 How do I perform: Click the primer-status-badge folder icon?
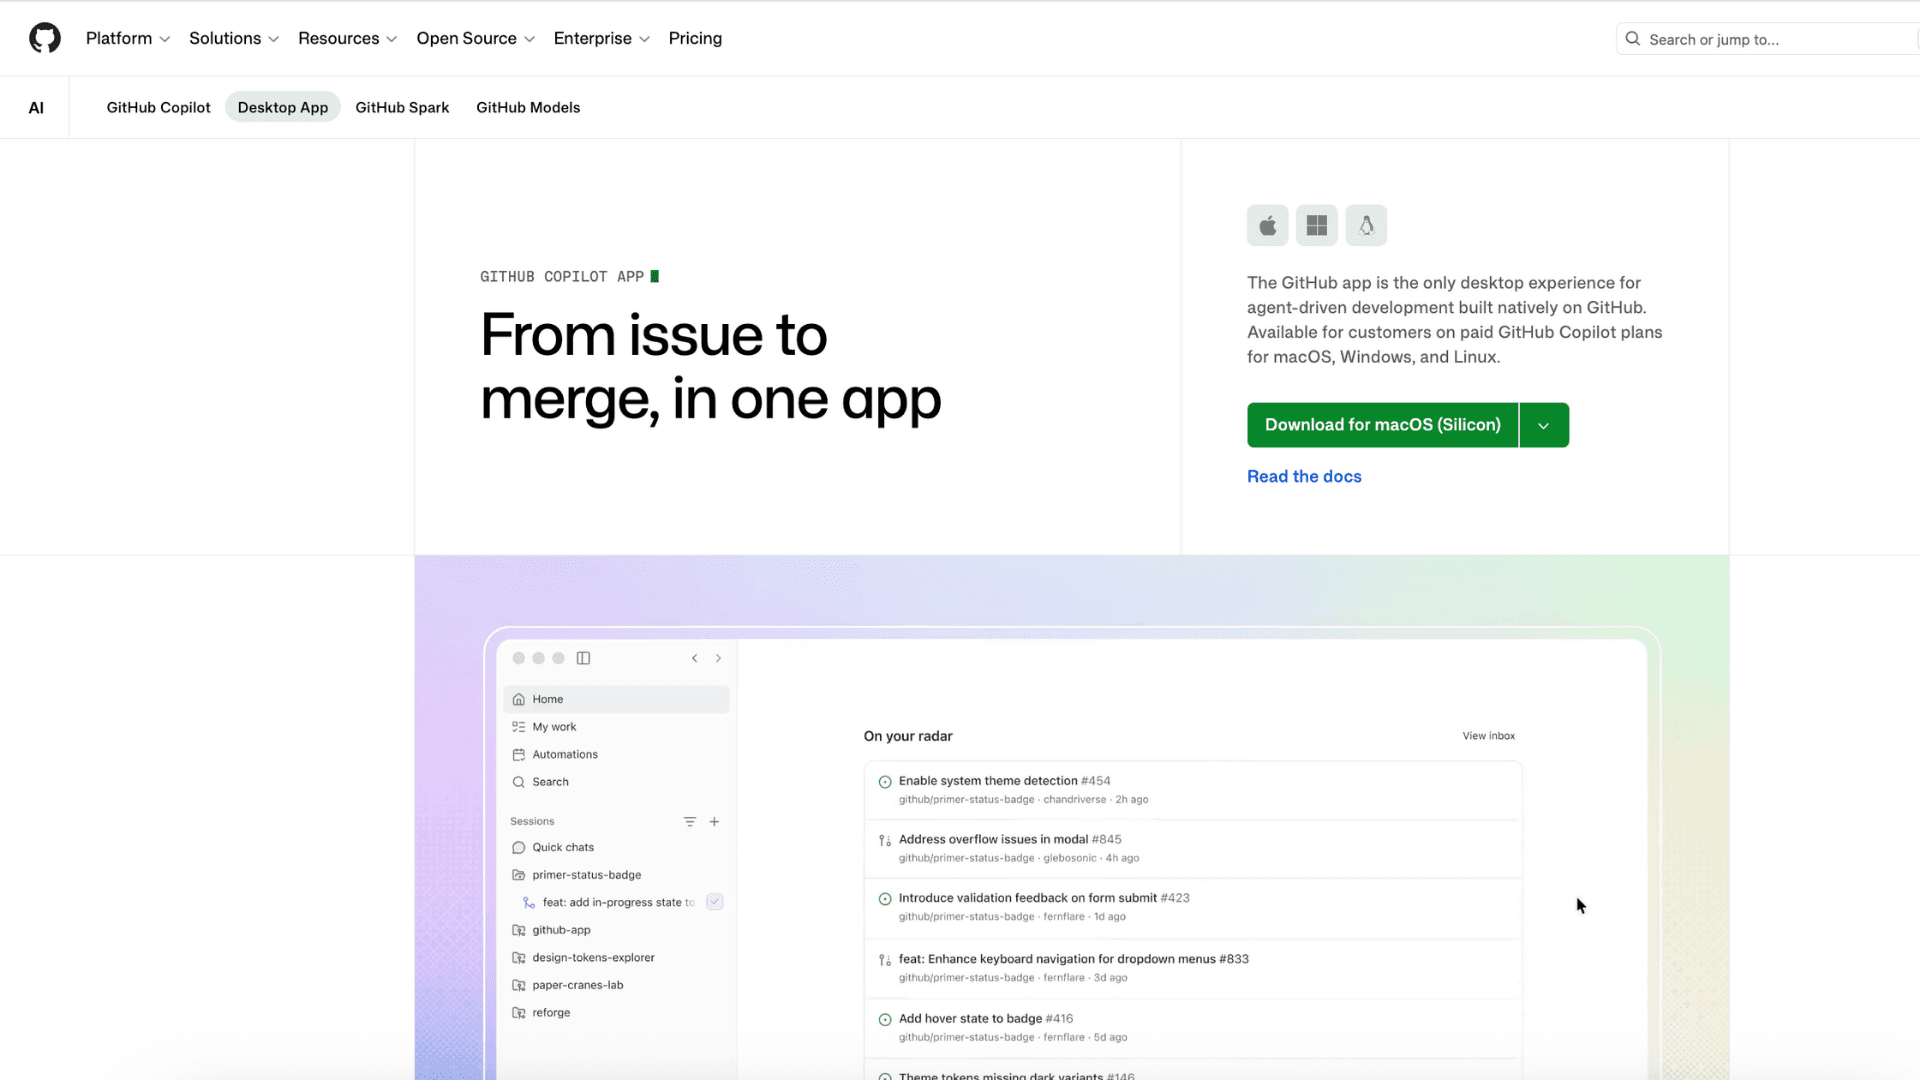pyautogui.click(x=518, y=875)
